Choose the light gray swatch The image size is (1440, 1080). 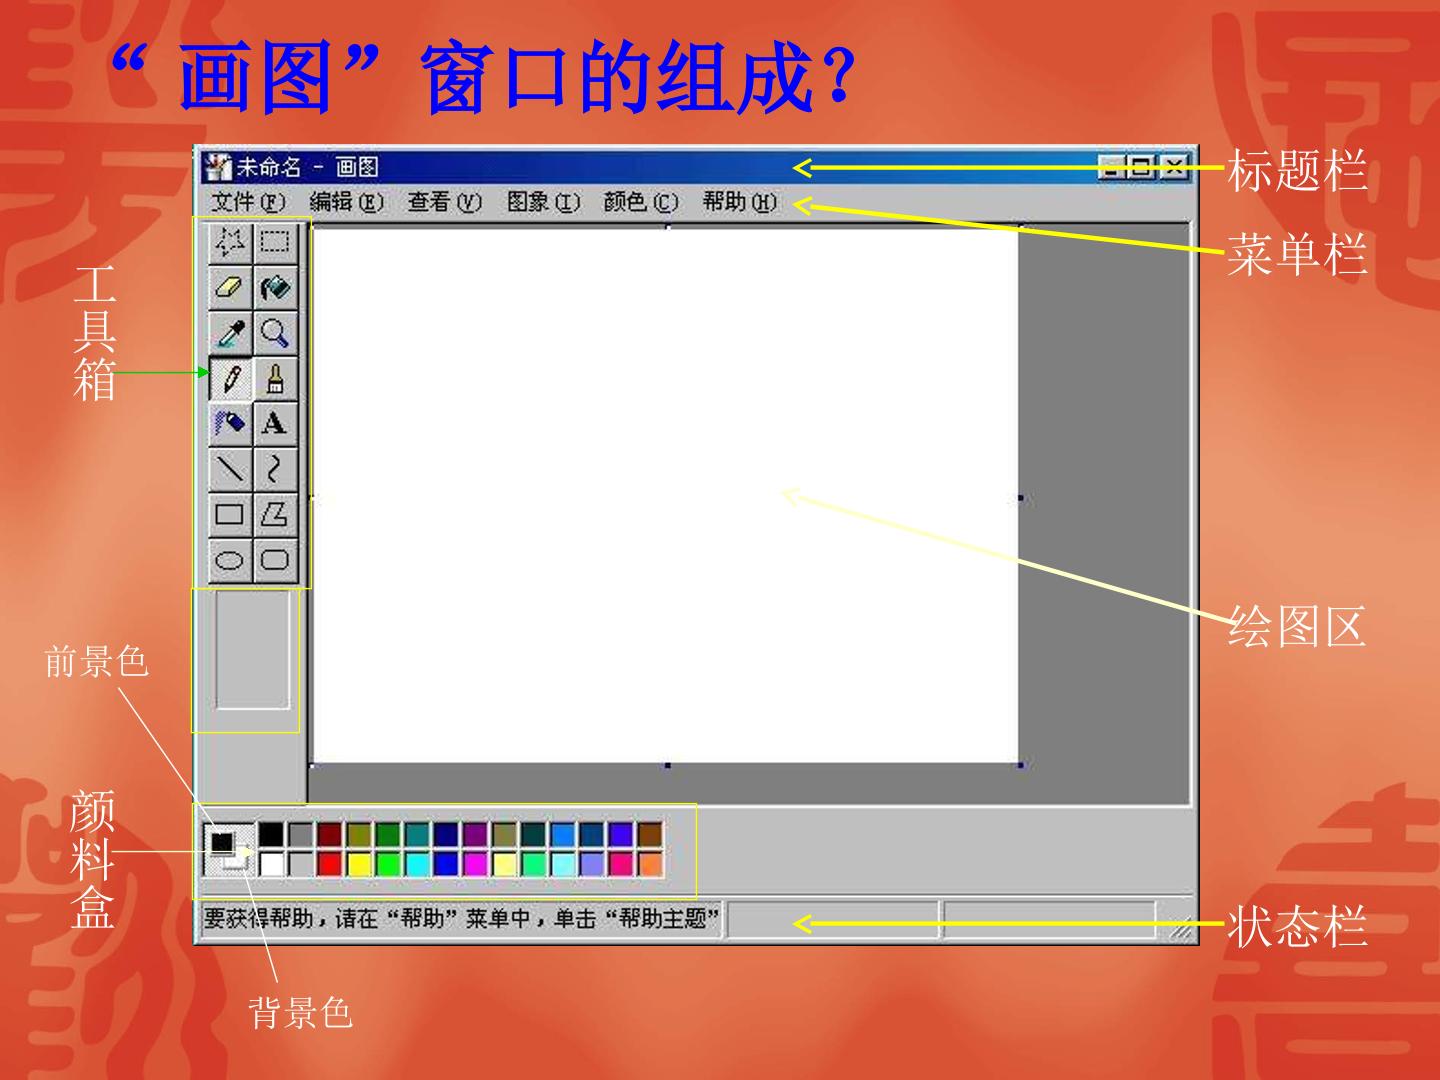pyautogui.click(x=301, y=864)
